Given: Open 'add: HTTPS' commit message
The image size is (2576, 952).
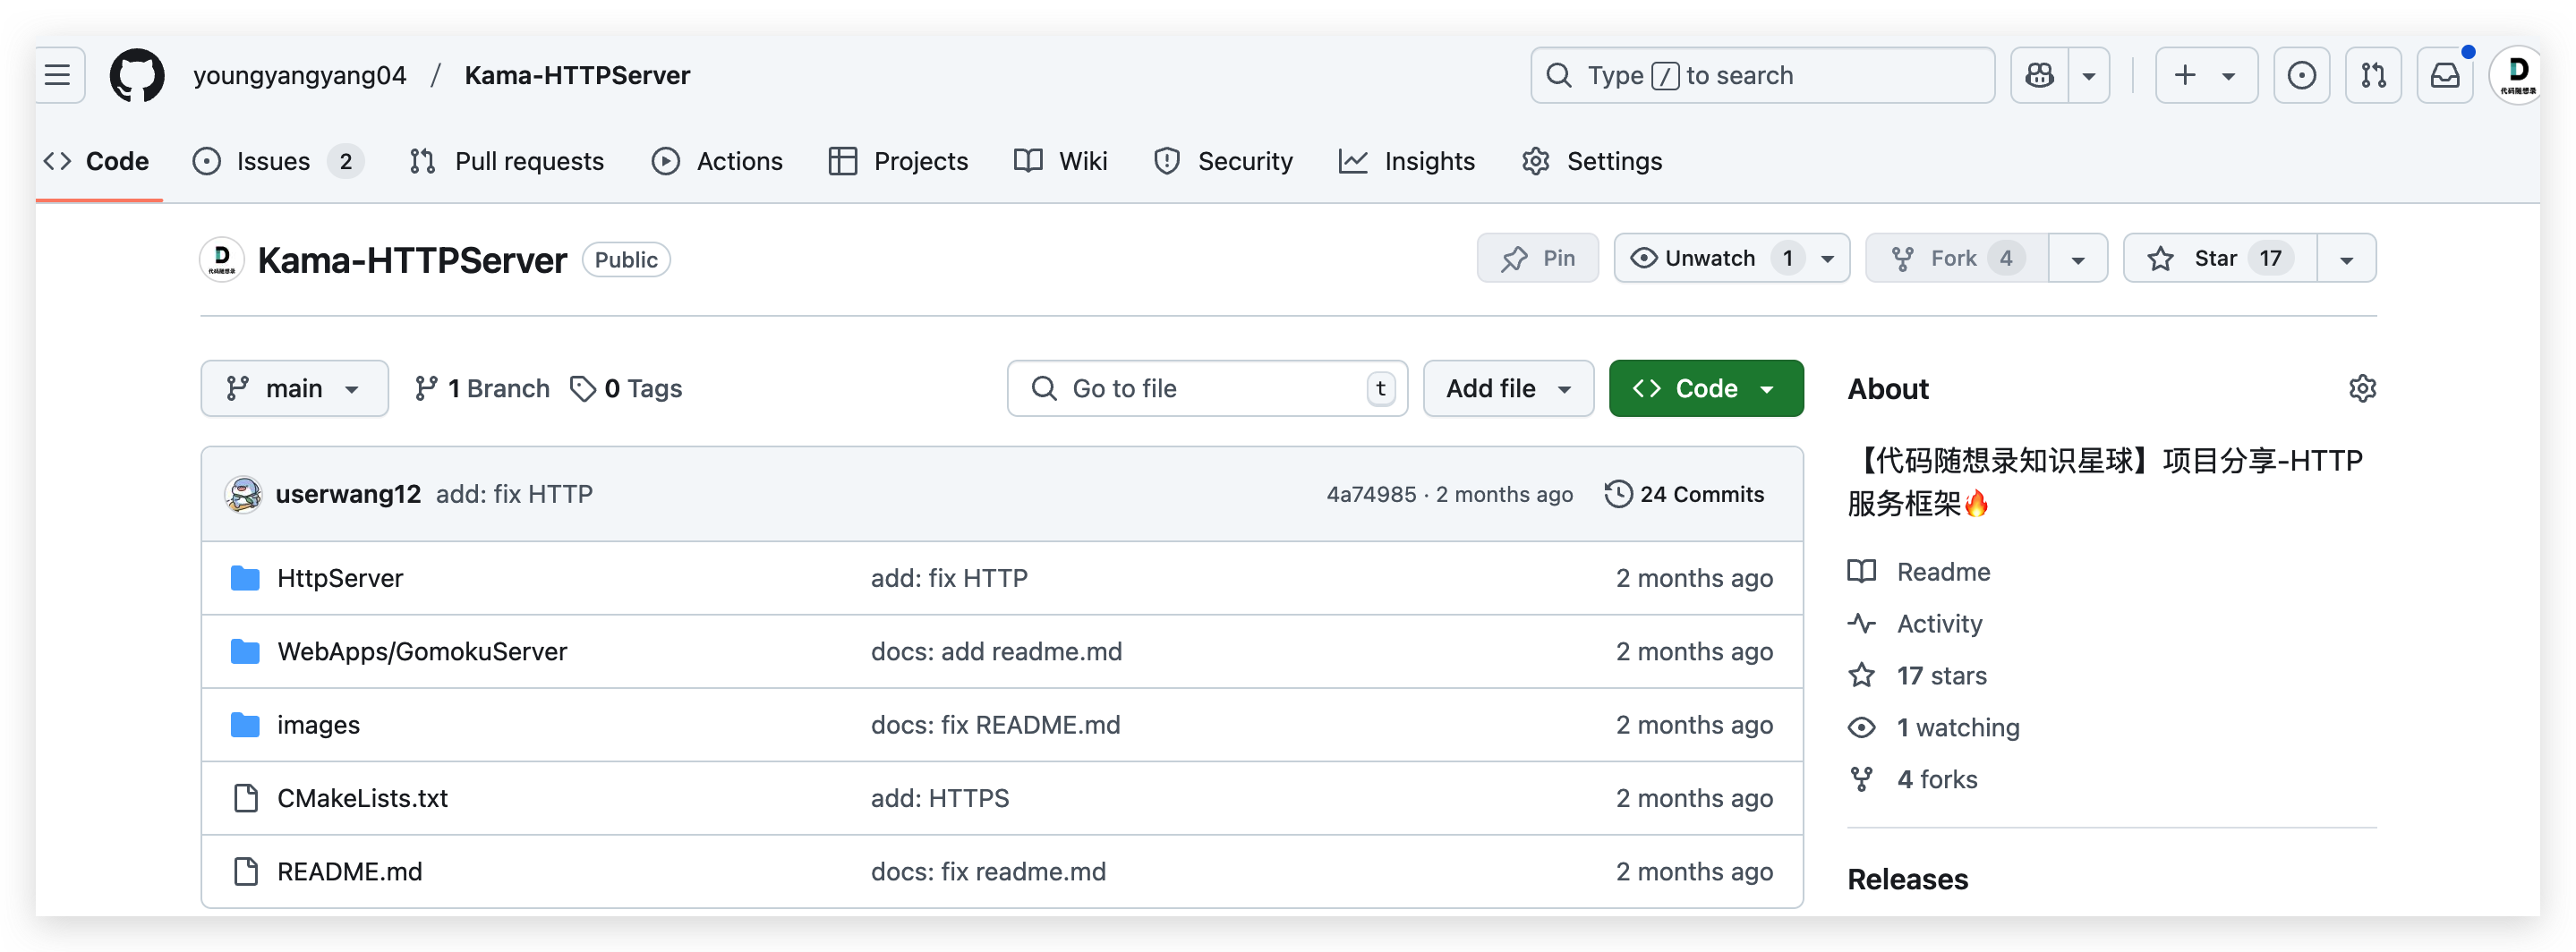Looking at the screenshot, I should [939, 798].
